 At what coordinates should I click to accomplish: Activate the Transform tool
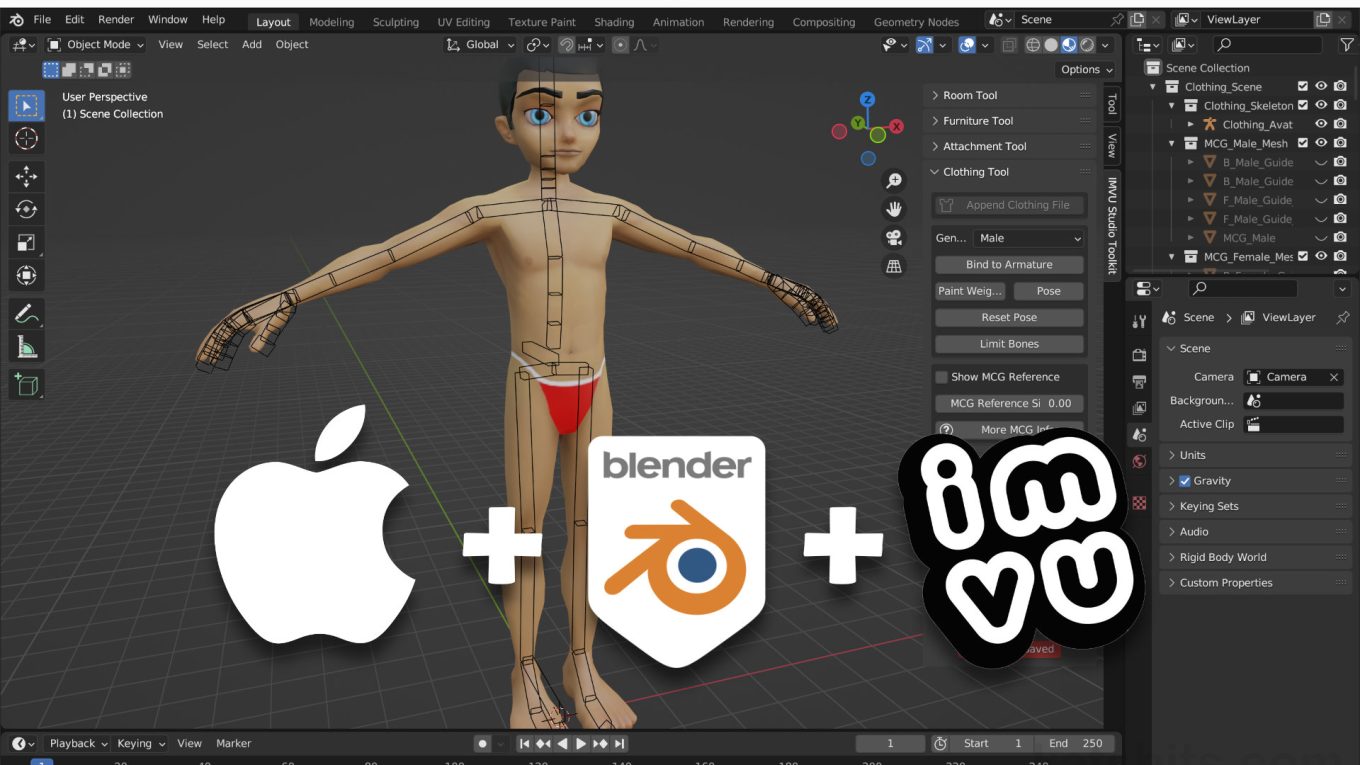coord(27,276)
